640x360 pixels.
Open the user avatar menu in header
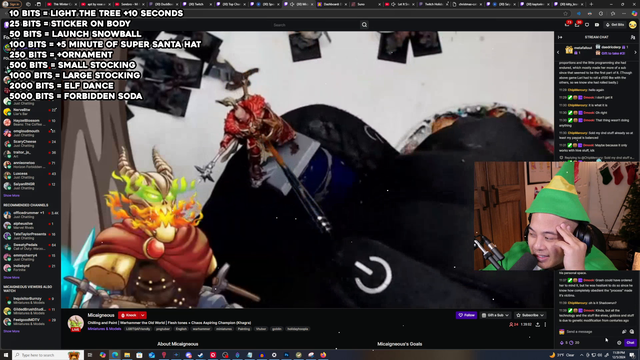[x=633, y=25]
